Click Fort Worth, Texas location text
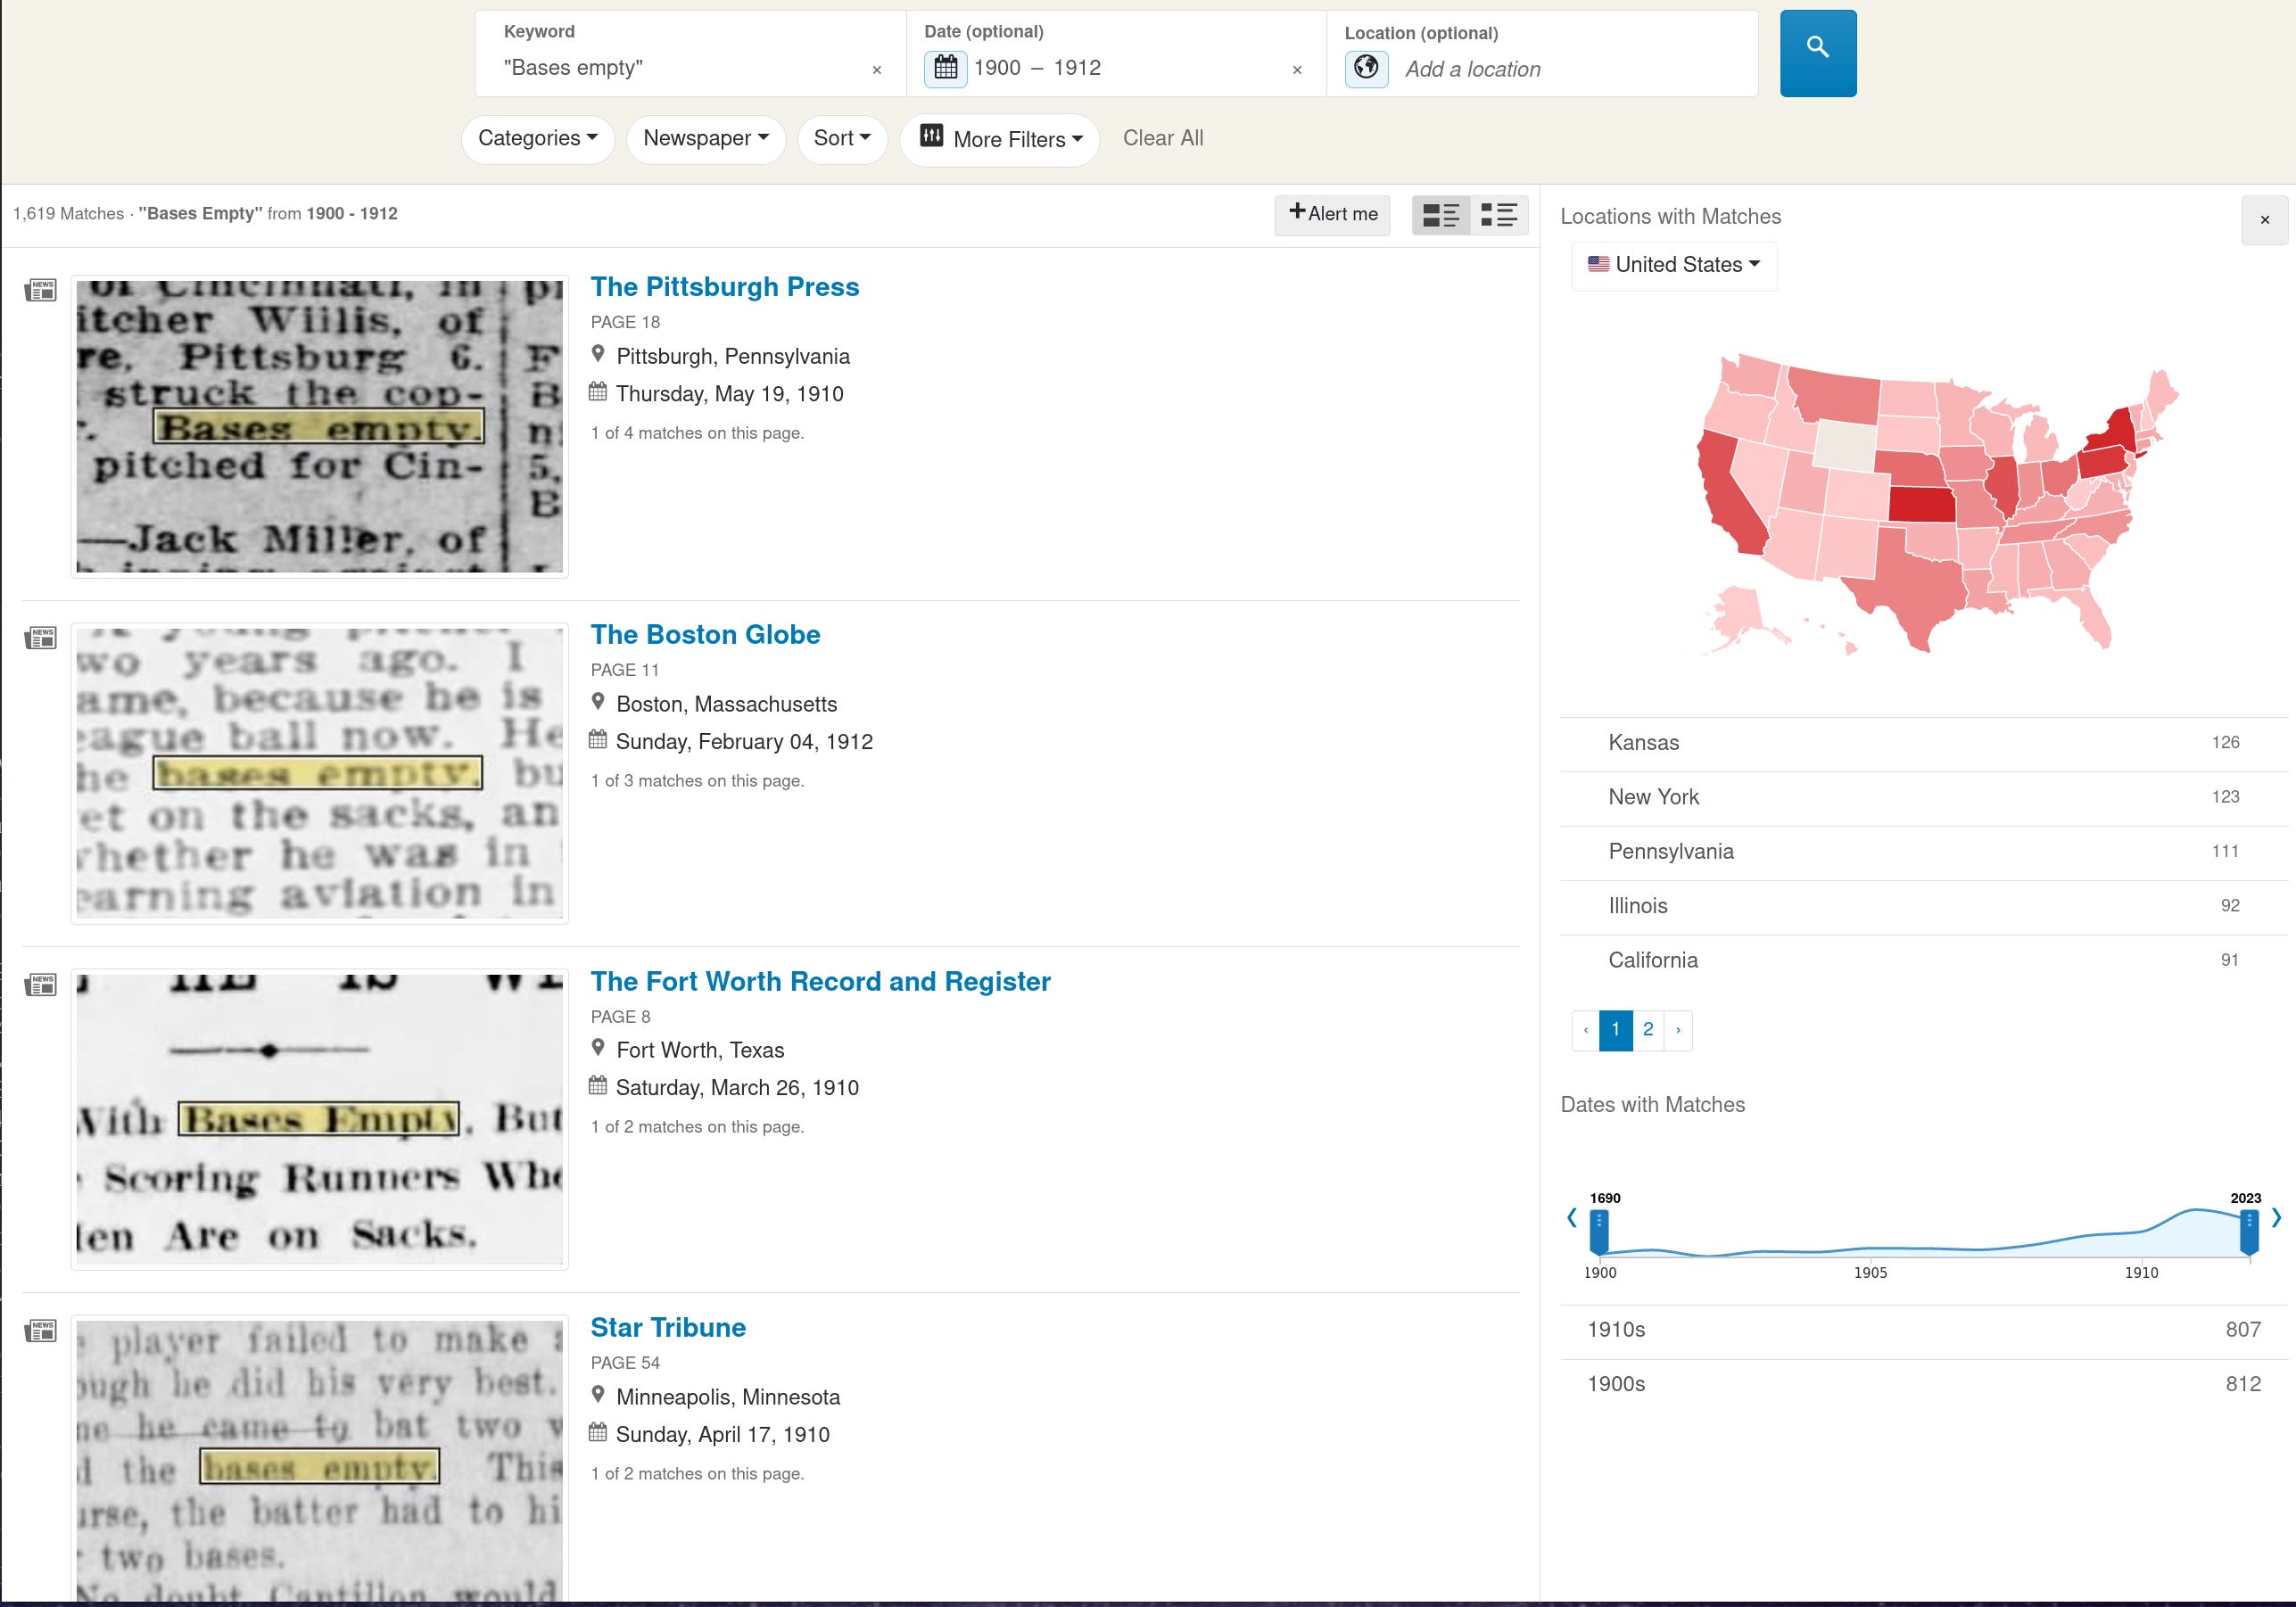Image resolution: width=2296 pixels, height=1607 pixels. [x=700, y=1051]
